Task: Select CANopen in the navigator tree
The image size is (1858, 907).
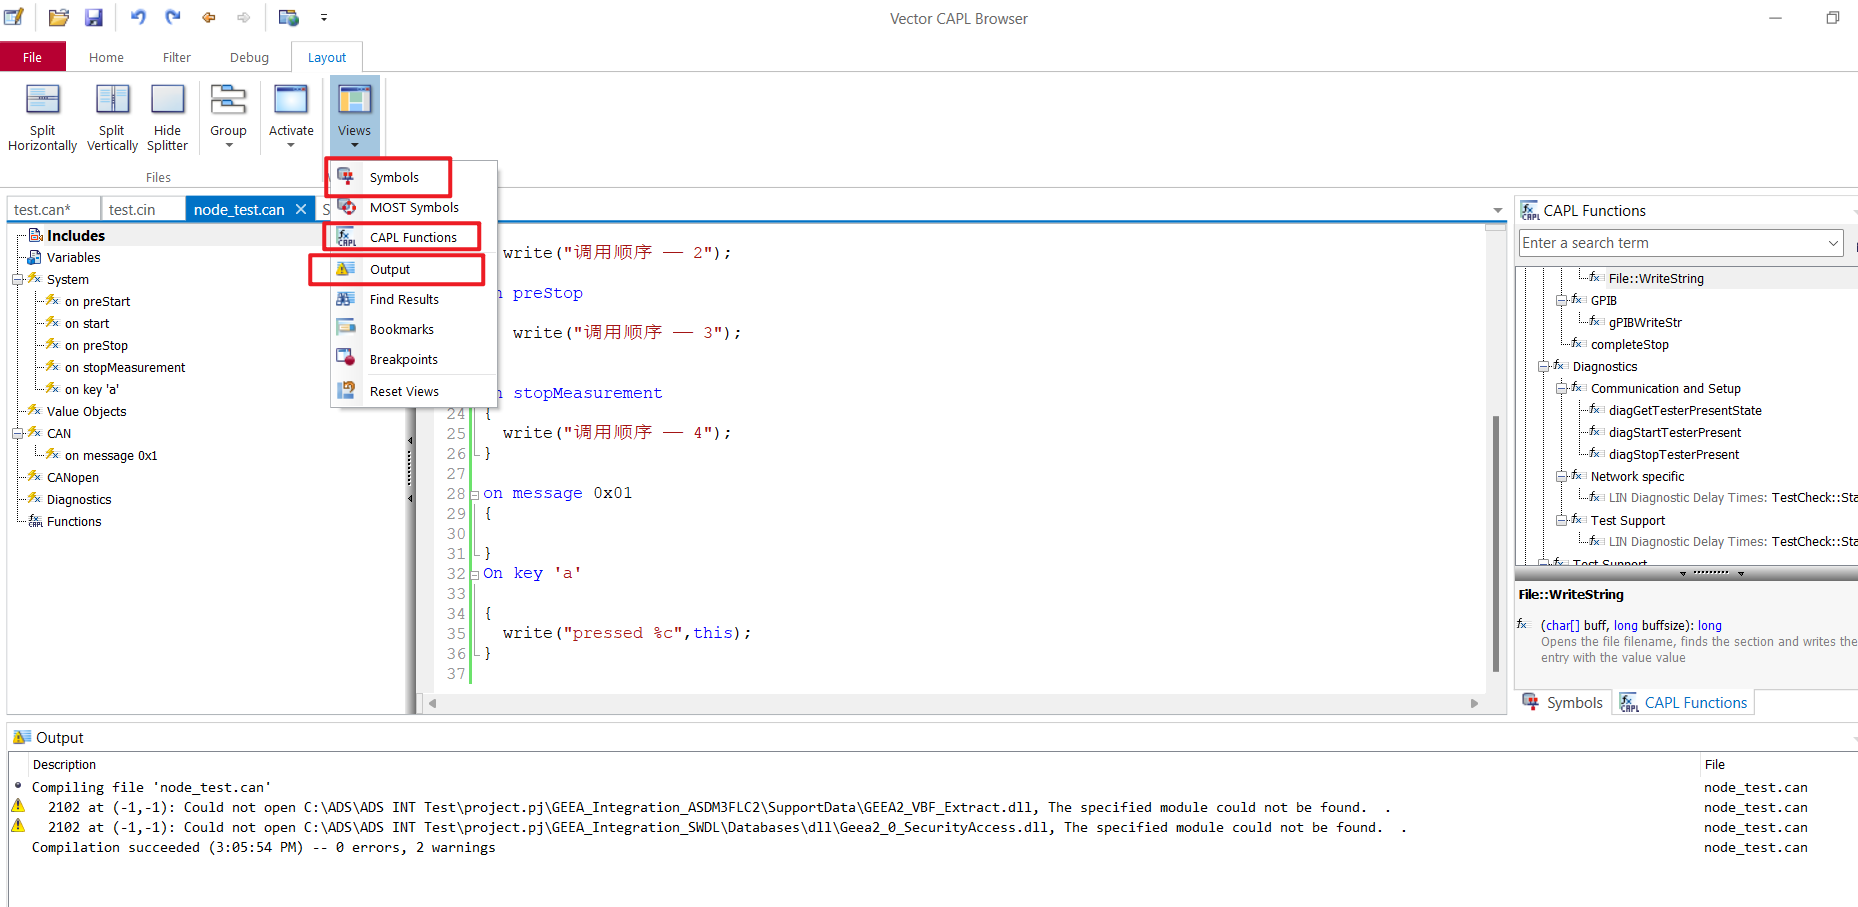Action: tap(72, 477)
